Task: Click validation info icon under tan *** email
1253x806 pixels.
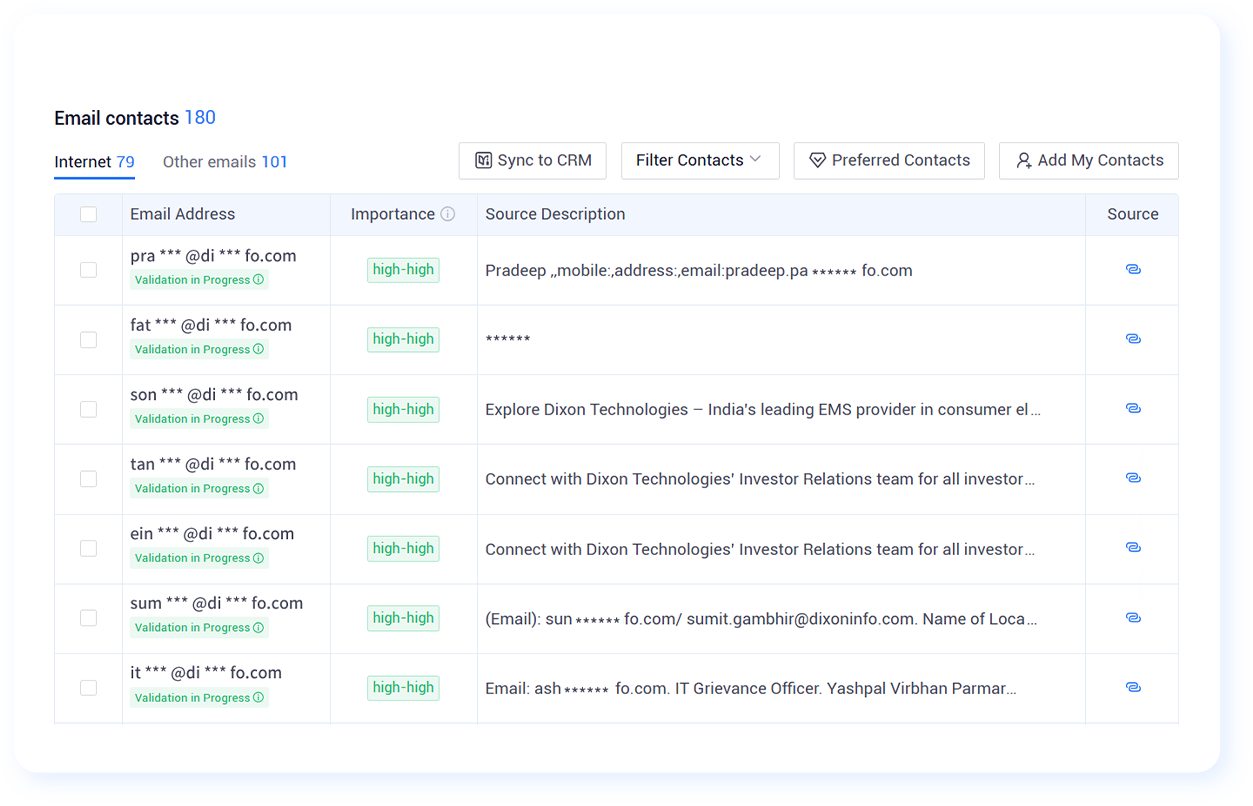Action: coord(259,488)
